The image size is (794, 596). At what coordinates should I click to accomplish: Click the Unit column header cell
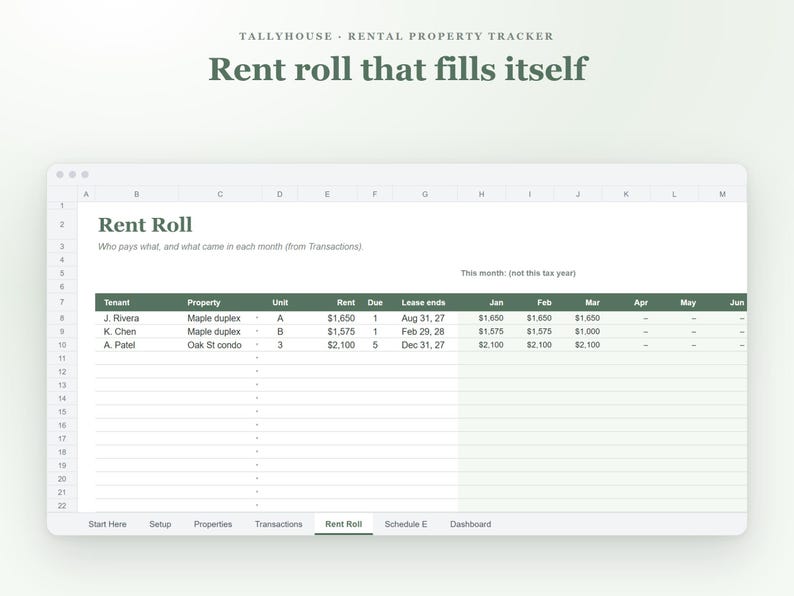click(280, 302)
